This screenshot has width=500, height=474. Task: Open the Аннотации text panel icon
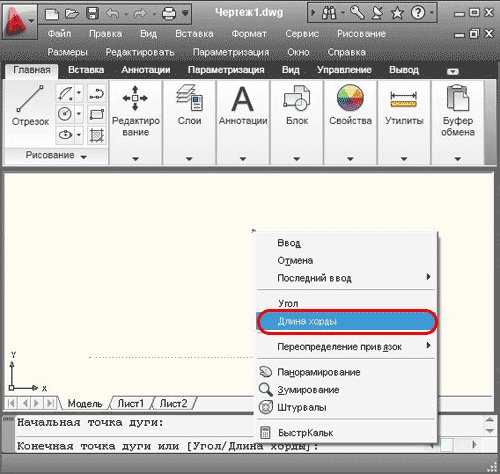(243, 99)
